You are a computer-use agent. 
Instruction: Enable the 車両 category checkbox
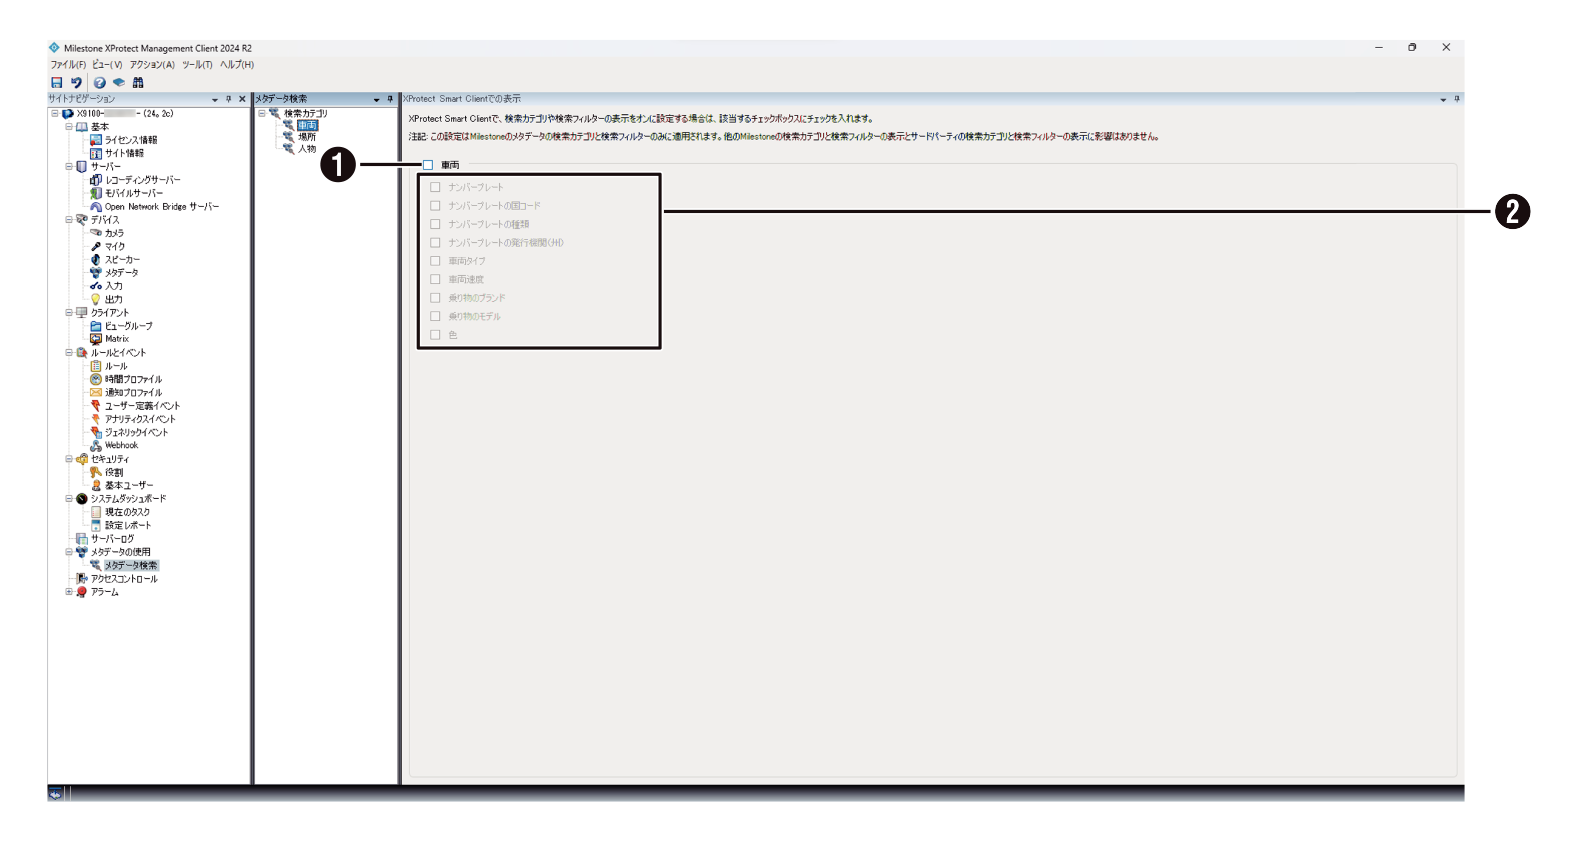pos(428,165)
